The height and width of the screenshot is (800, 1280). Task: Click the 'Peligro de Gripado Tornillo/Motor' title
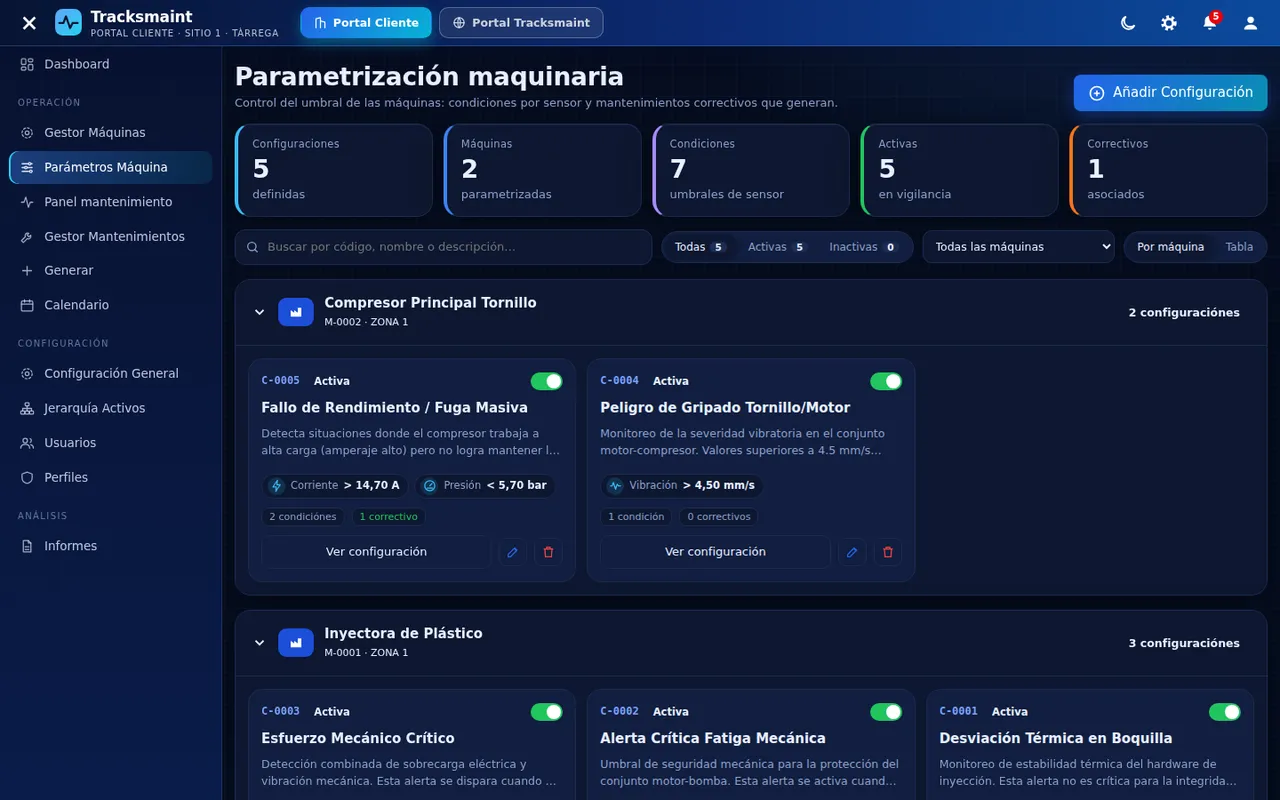pyautogui.click(x=725, y=408)
